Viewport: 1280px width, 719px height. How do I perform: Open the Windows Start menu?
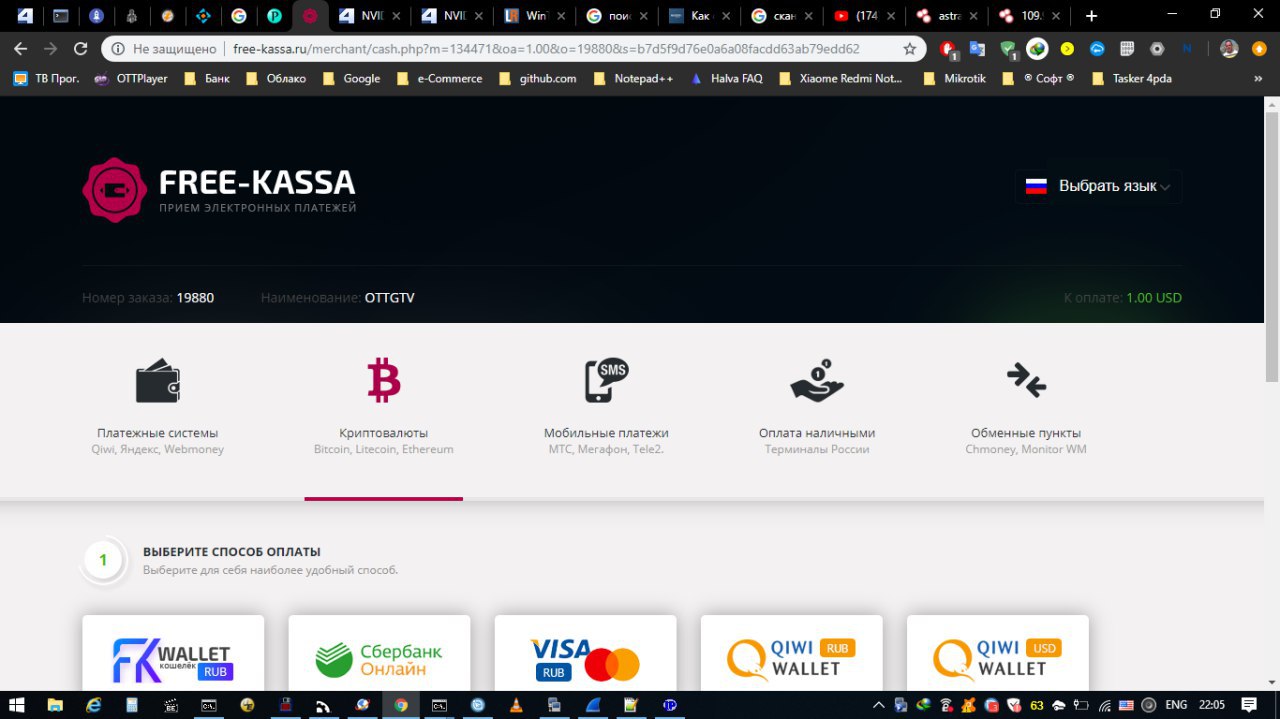(x=19, y=705)
